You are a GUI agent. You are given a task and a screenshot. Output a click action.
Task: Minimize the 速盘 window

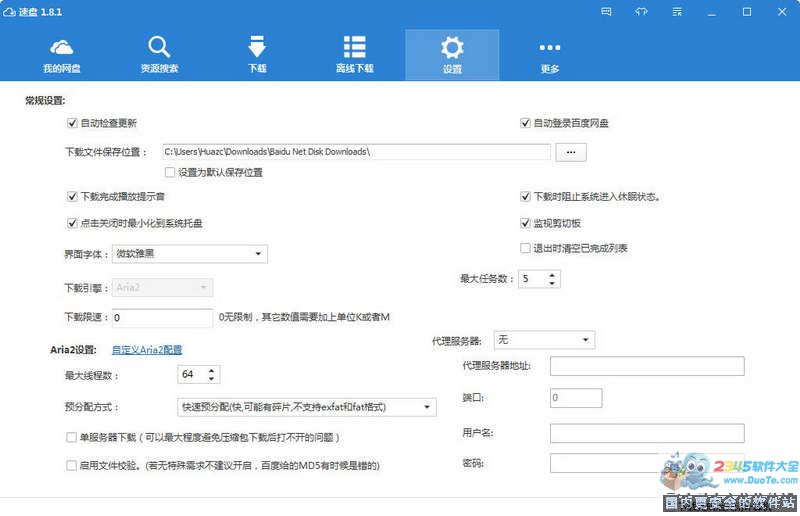click(712, 12)
